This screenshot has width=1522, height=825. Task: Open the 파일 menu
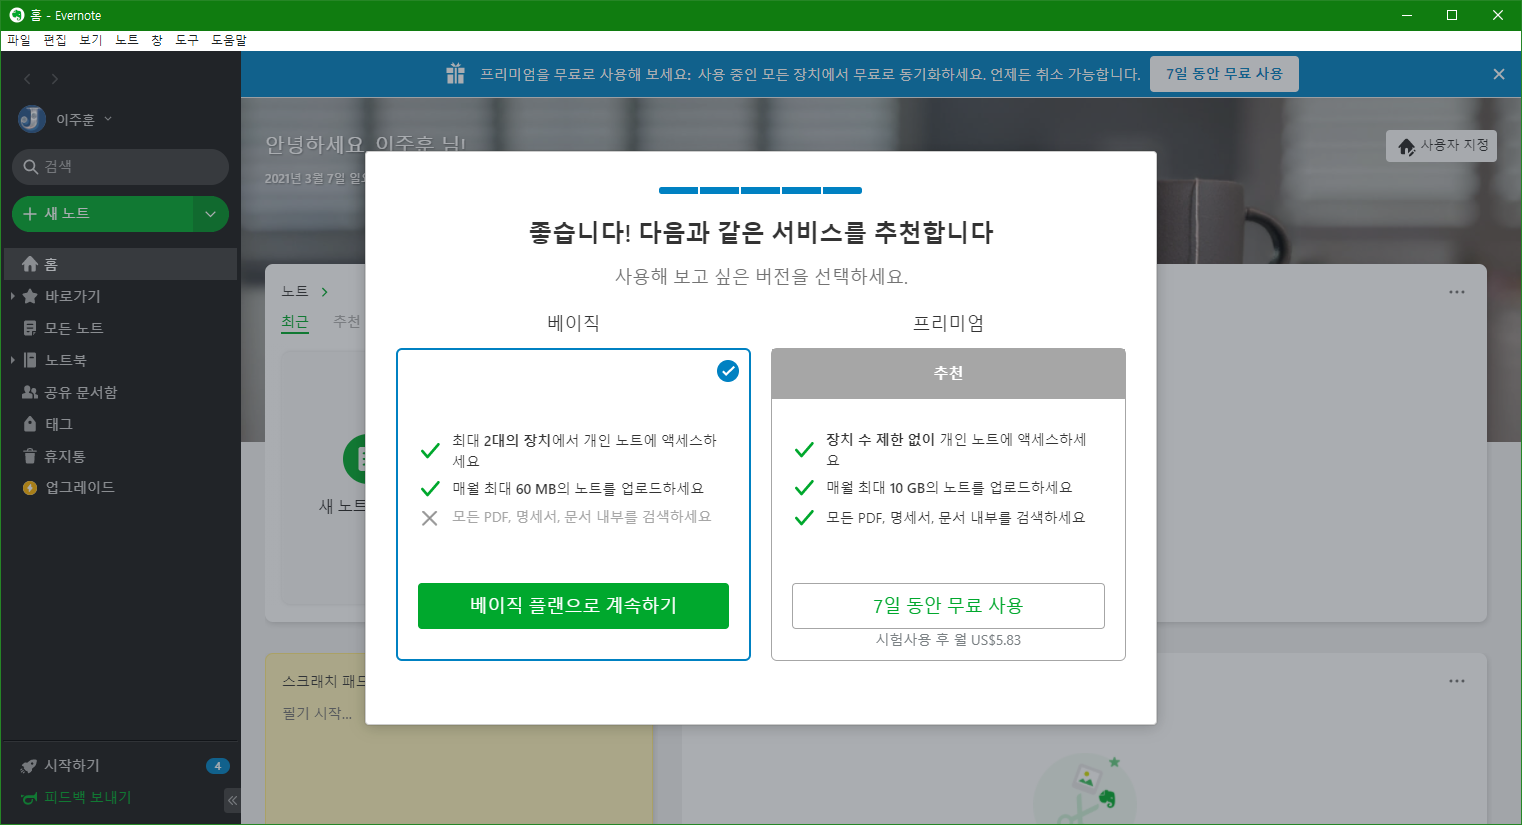click(x=19, y=40)
